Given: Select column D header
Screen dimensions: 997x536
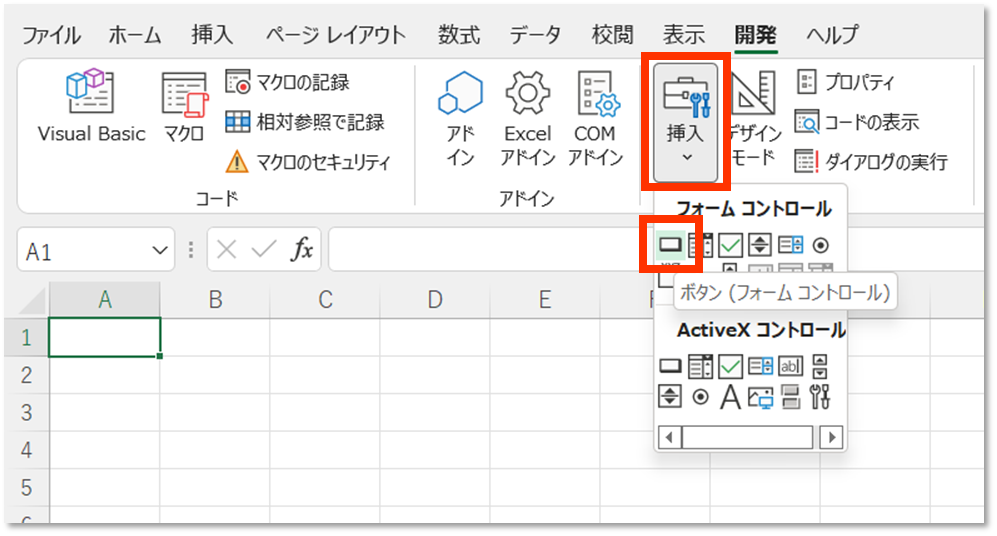Looking at the screenshot, I should pyautogui.click(x=435, y=299).
